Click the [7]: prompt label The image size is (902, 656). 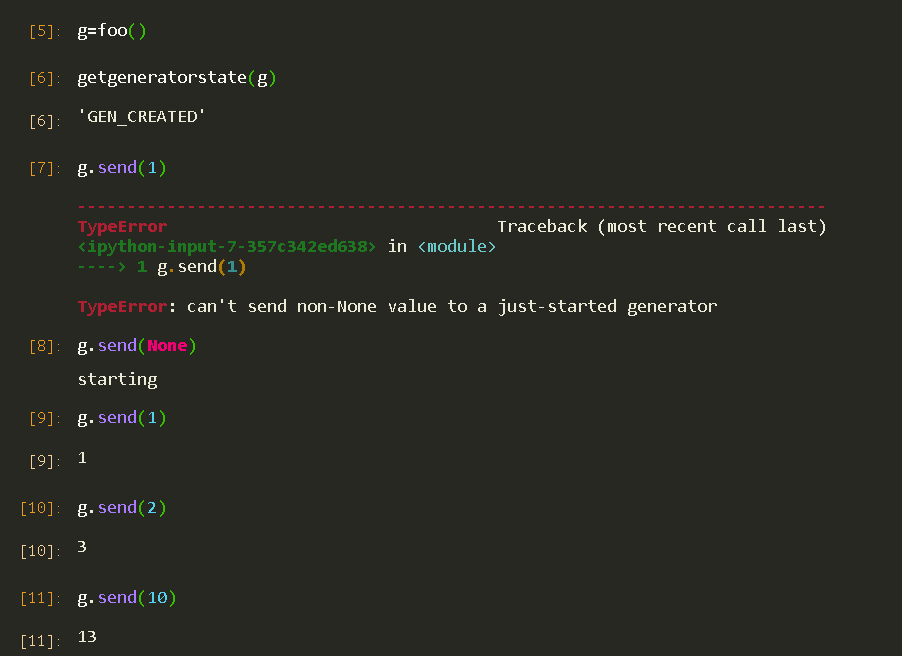(44, 169)
